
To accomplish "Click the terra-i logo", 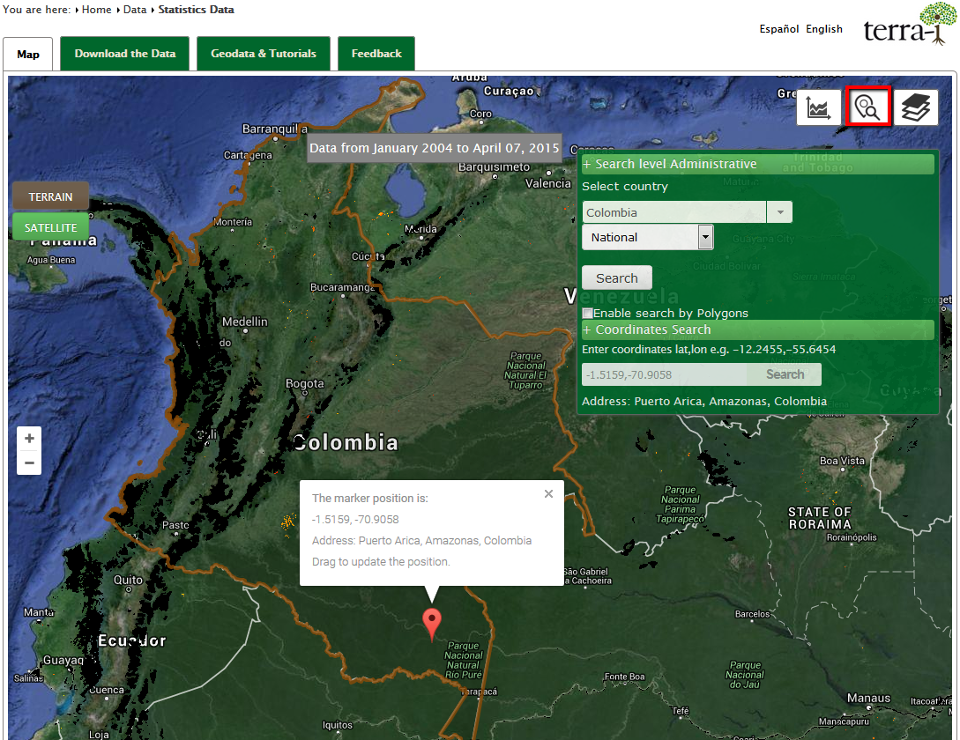I will 909,24.
